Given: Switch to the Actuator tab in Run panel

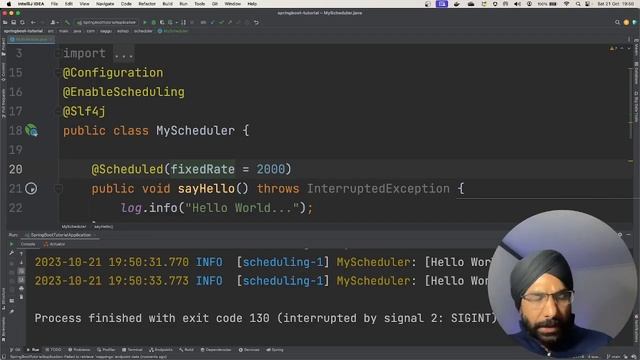Looking at the screenshot, I should (x=55, y=244).
